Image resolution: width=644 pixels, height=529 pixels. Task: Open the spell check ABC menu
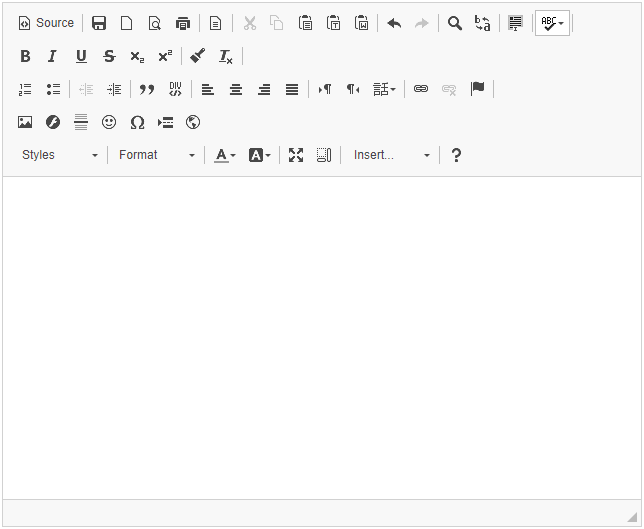tap(552, 23)
